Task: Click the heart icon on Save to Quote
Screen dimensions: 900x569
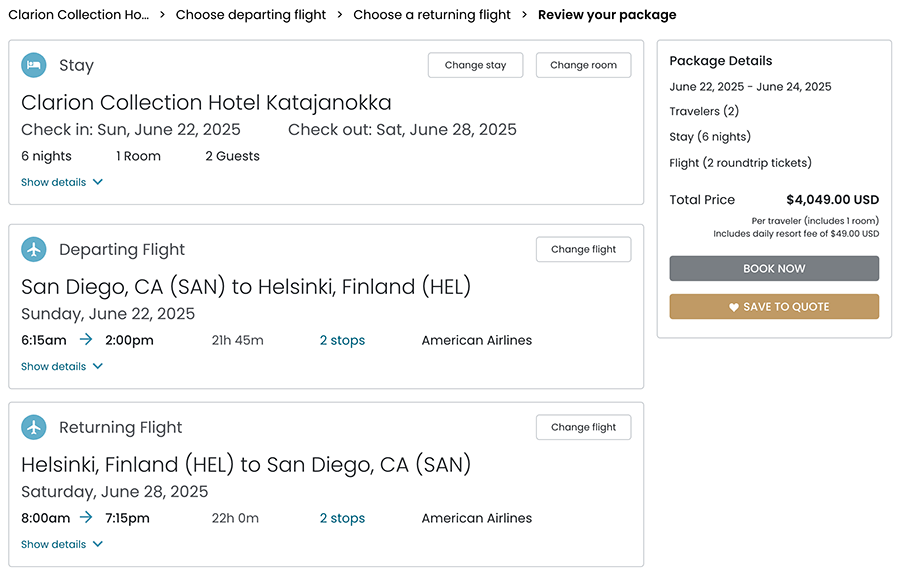Action: click(734, 307)
